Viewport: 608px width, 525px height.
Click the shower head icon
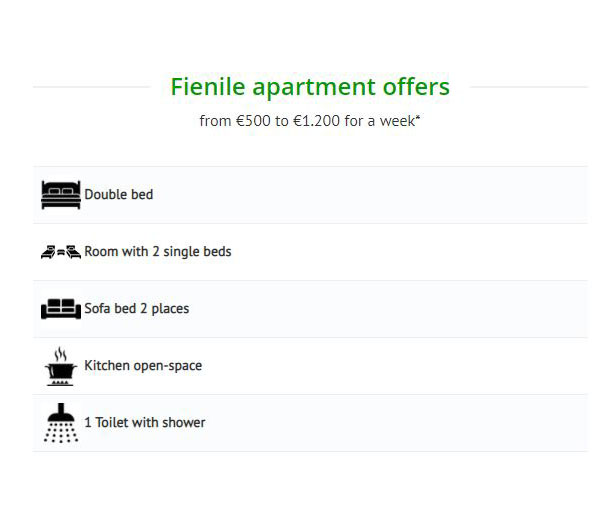point(61,423)
